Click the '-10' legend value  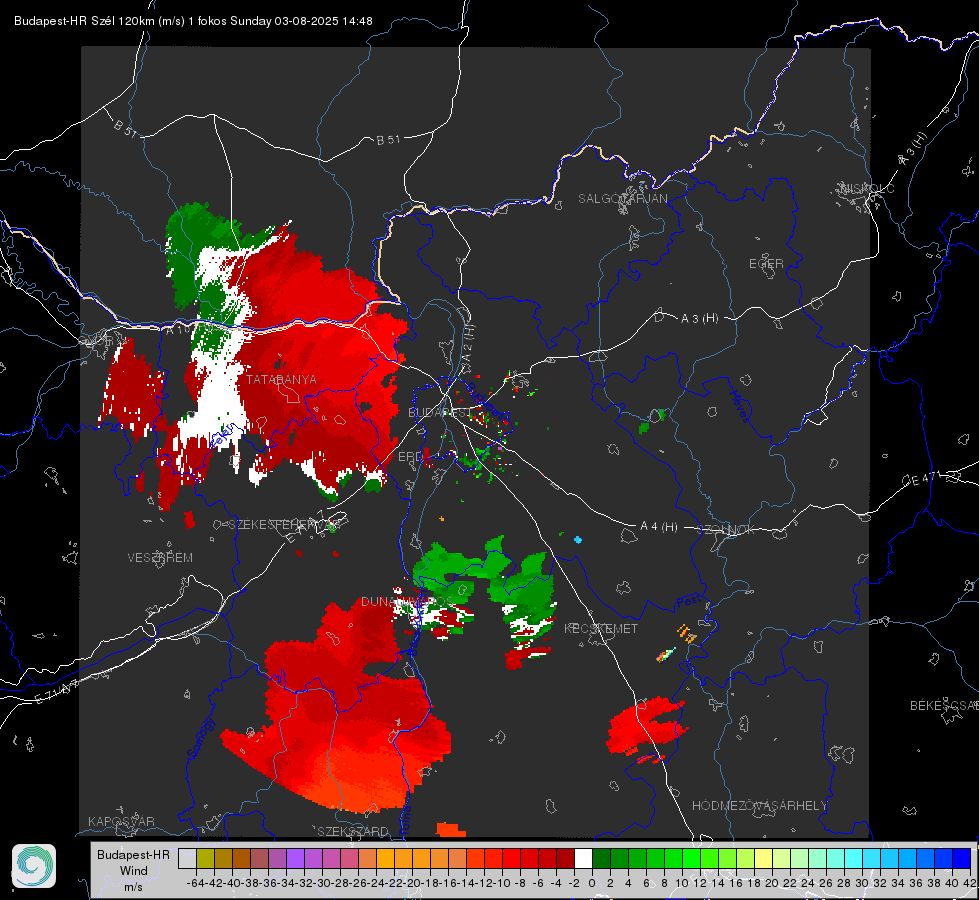[501, 883]
